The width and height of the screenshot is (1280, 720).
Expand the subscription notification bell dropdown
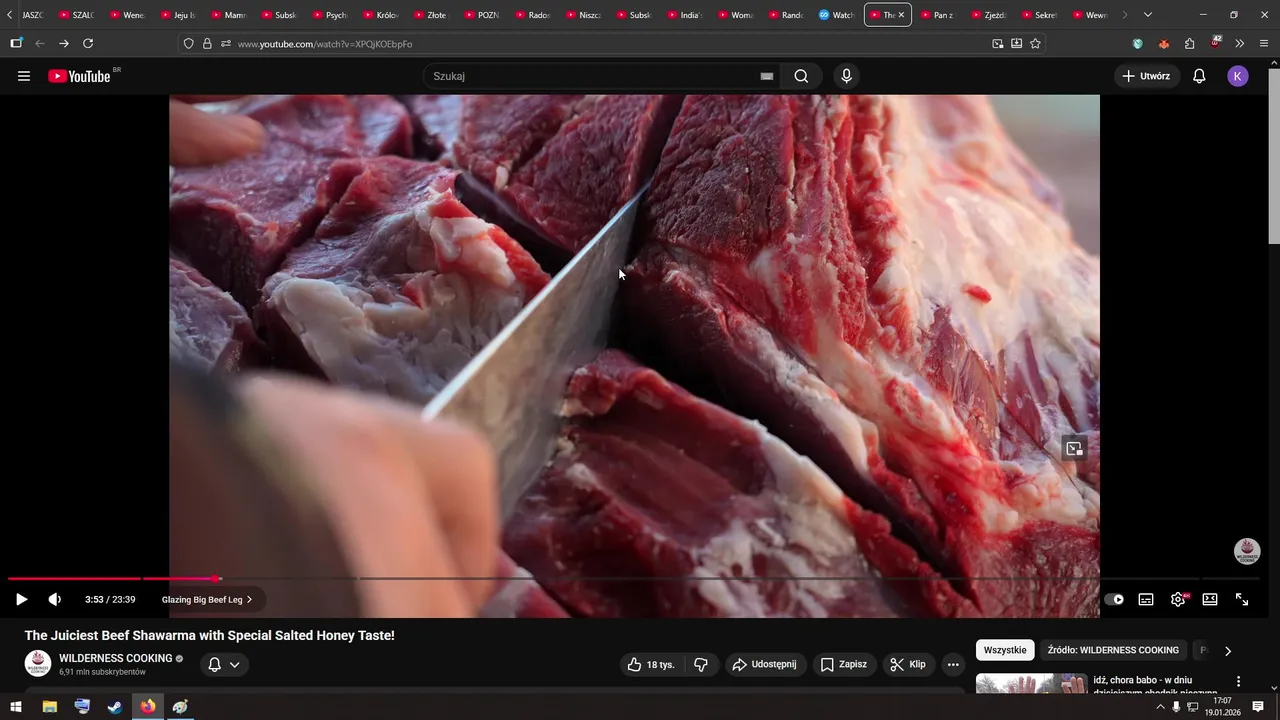point(224,664)
